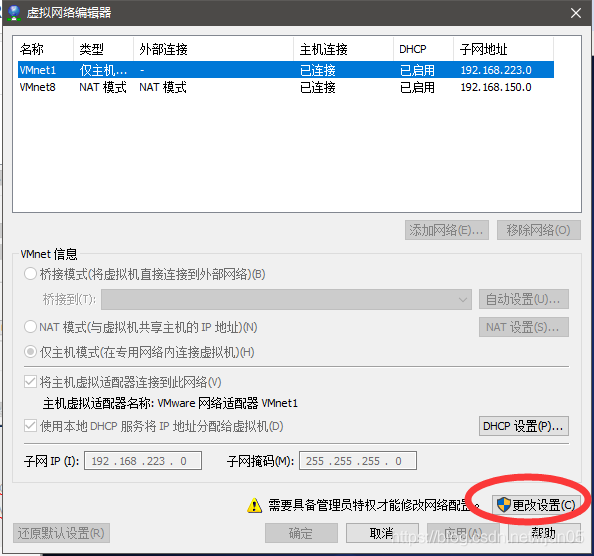Click the 子网掩码 input field
The width and height of the screenshot is (594, 556).
(358, 461)
